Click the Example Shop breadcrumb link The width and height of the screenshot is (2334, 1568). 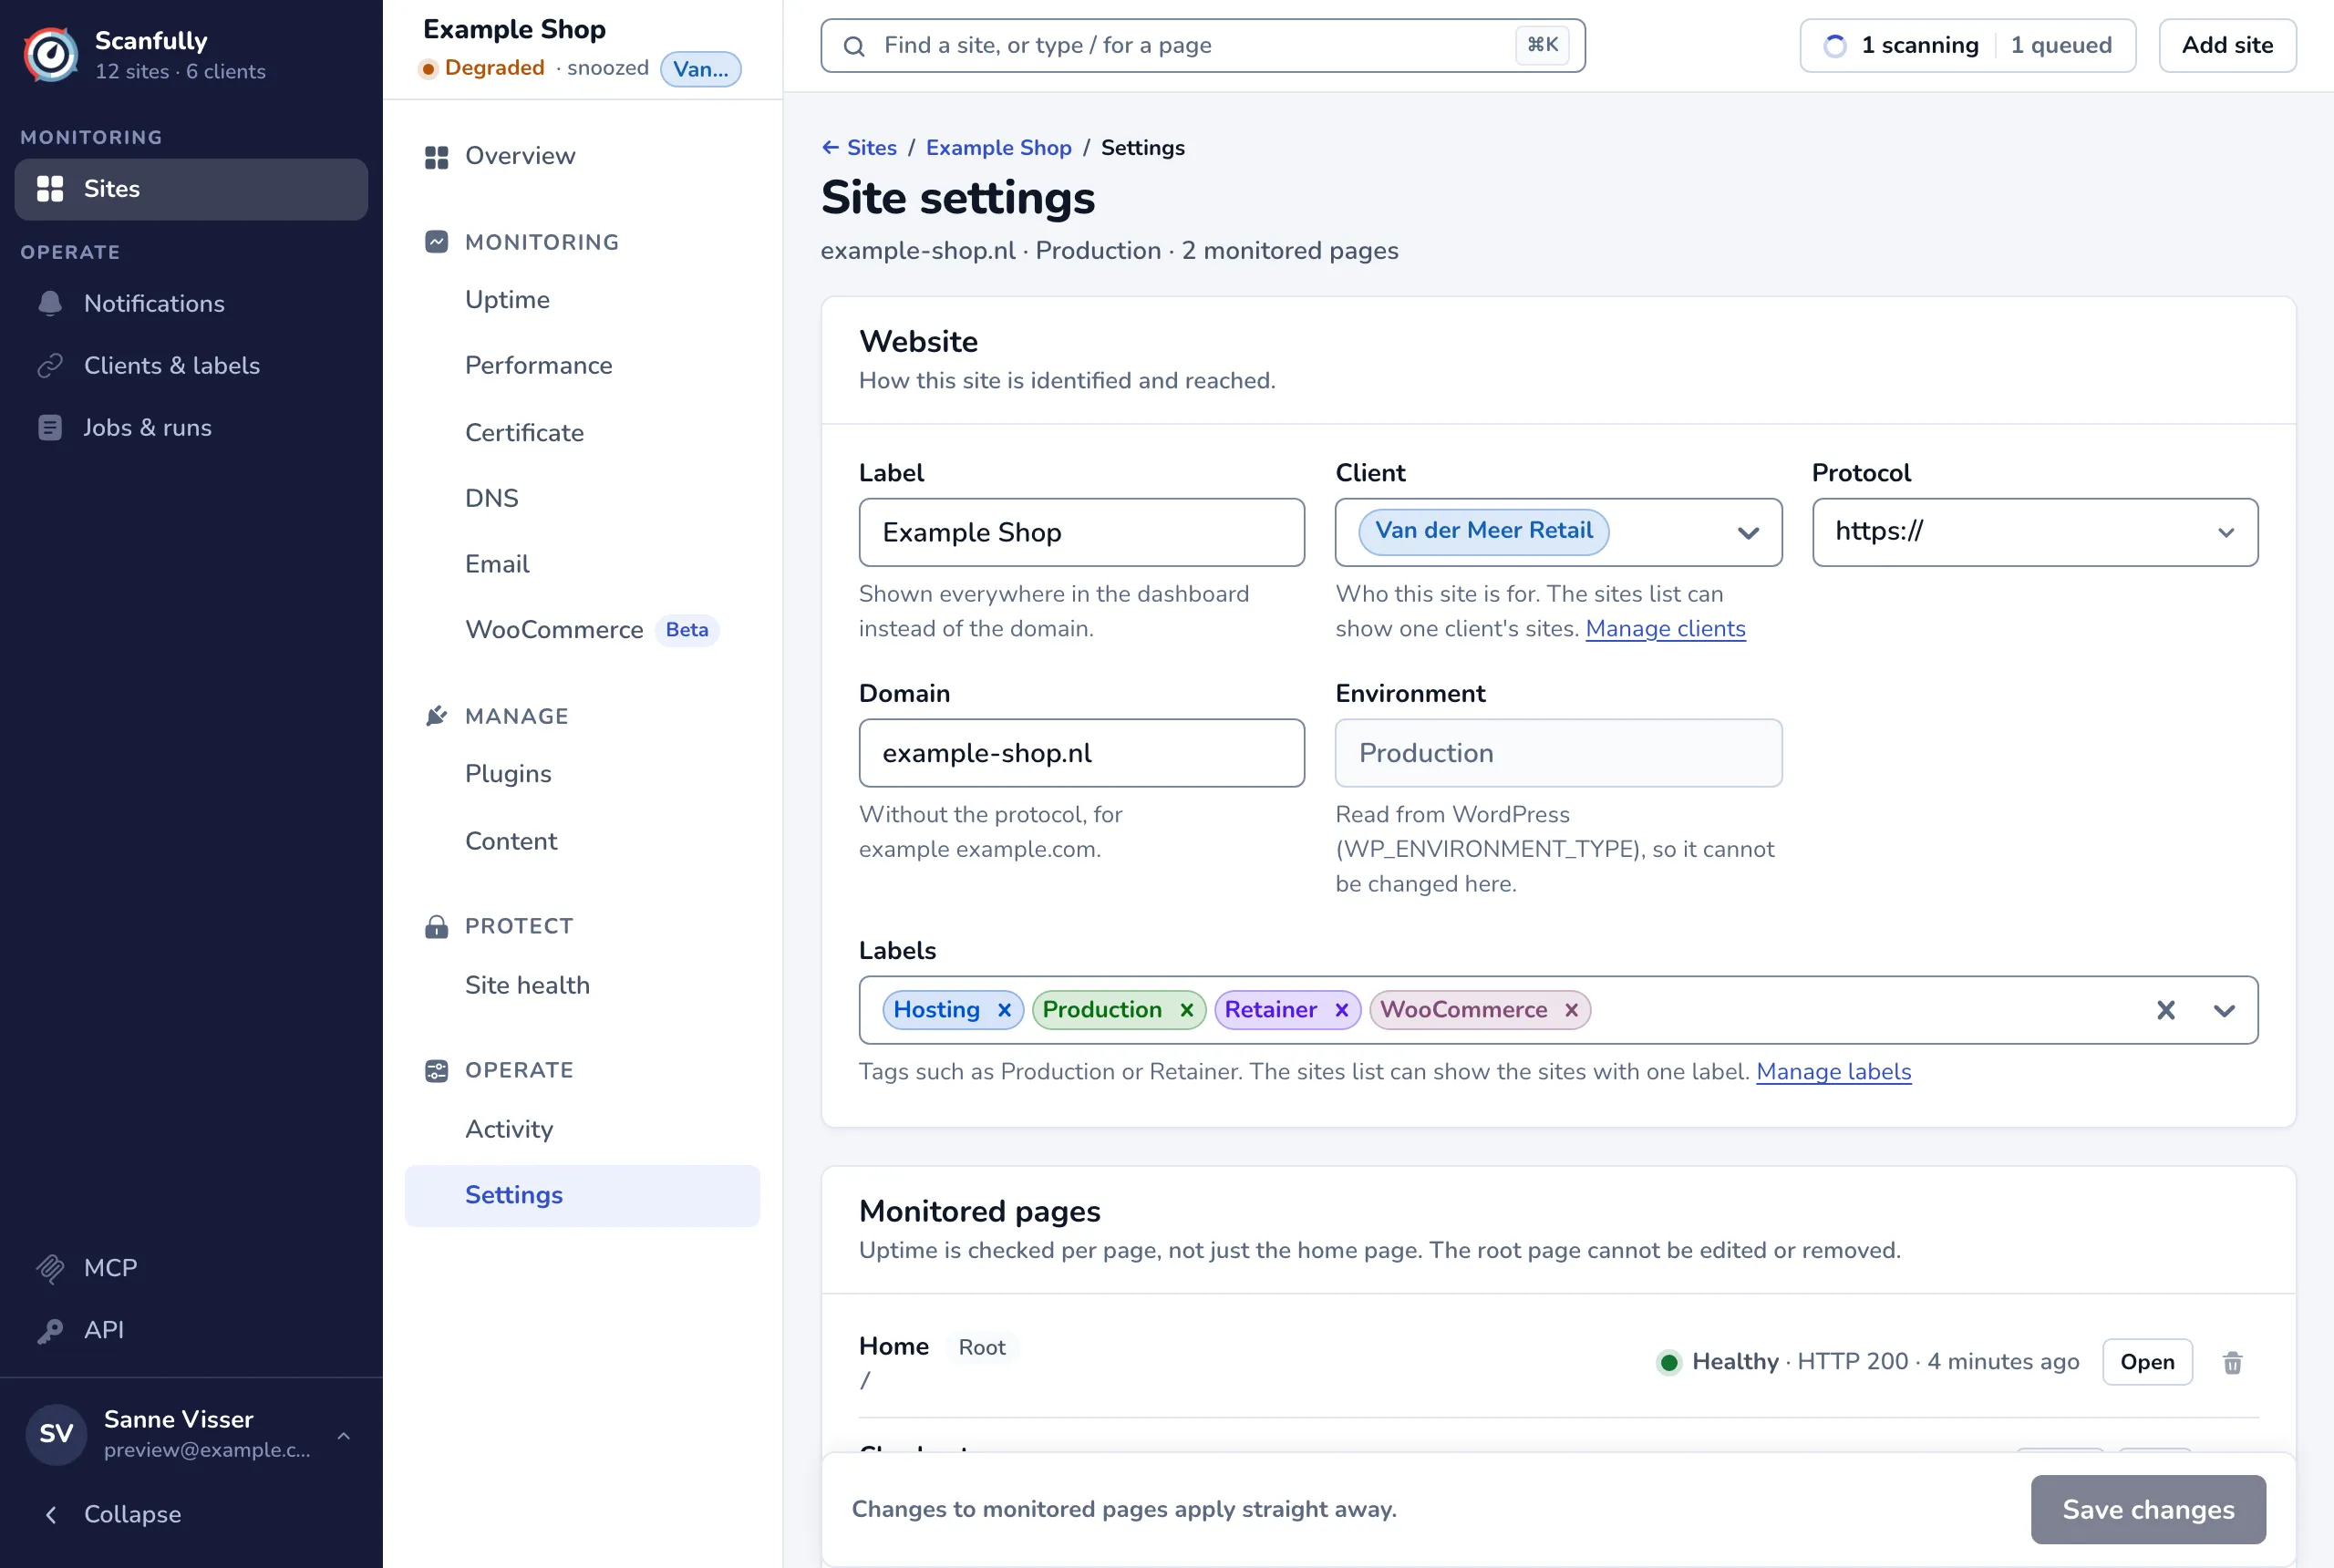tap(998, 148)
